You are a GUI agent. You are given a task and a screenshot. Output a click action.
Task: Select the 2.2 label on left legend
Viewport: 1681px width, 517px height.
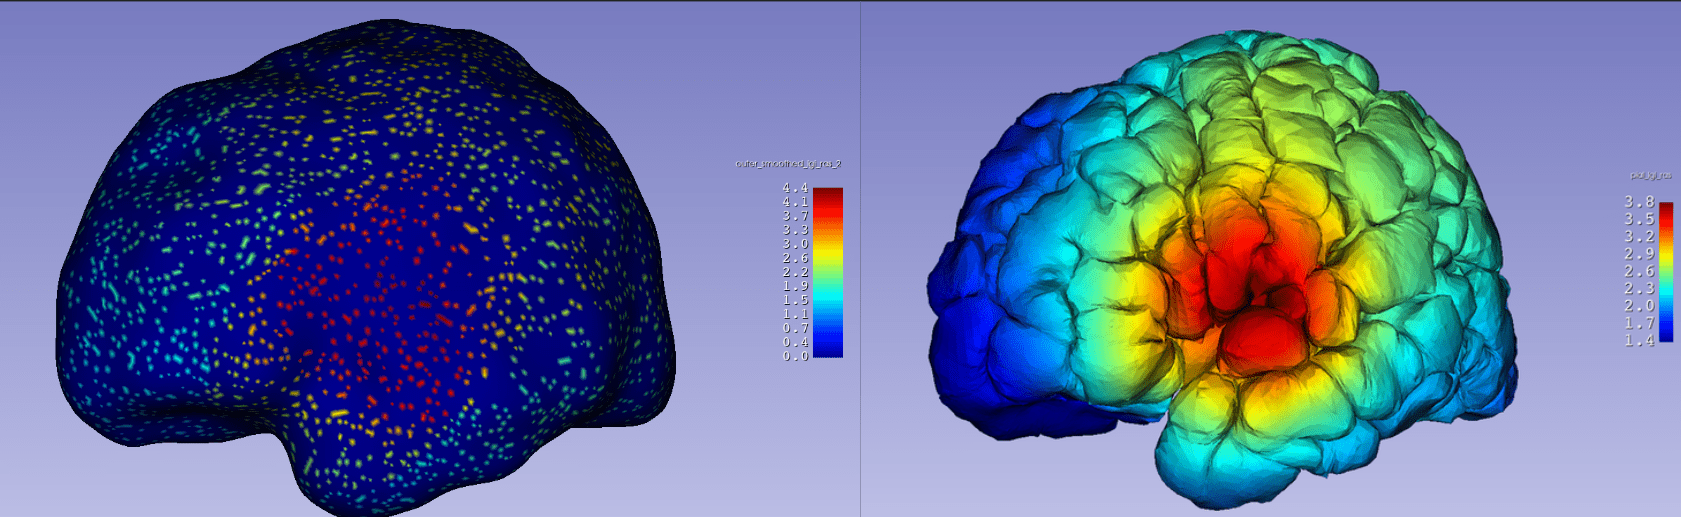(795, 272)
